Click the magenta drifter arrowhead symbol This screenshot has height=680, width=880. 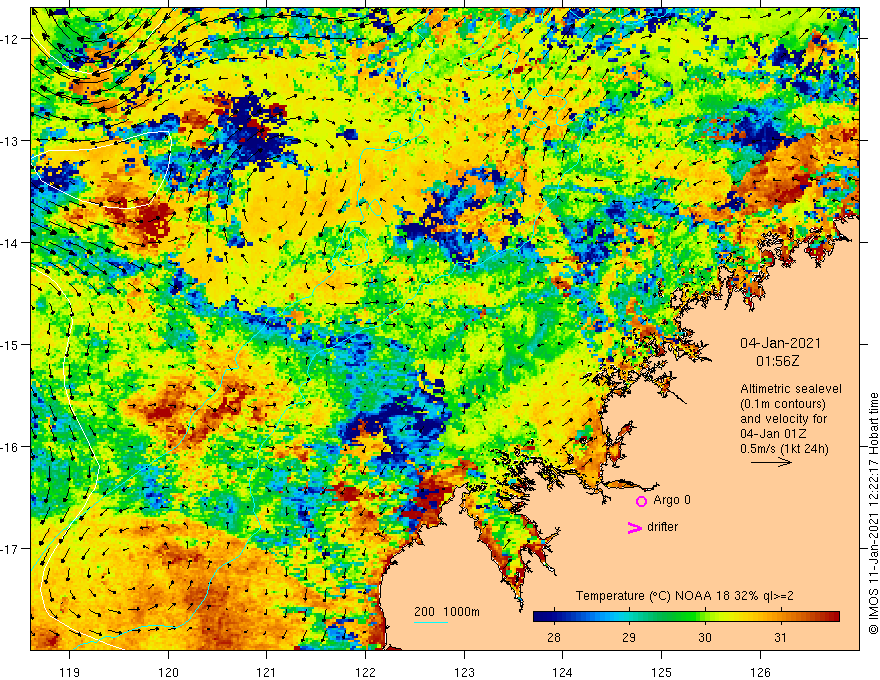[x=634, y=527]
